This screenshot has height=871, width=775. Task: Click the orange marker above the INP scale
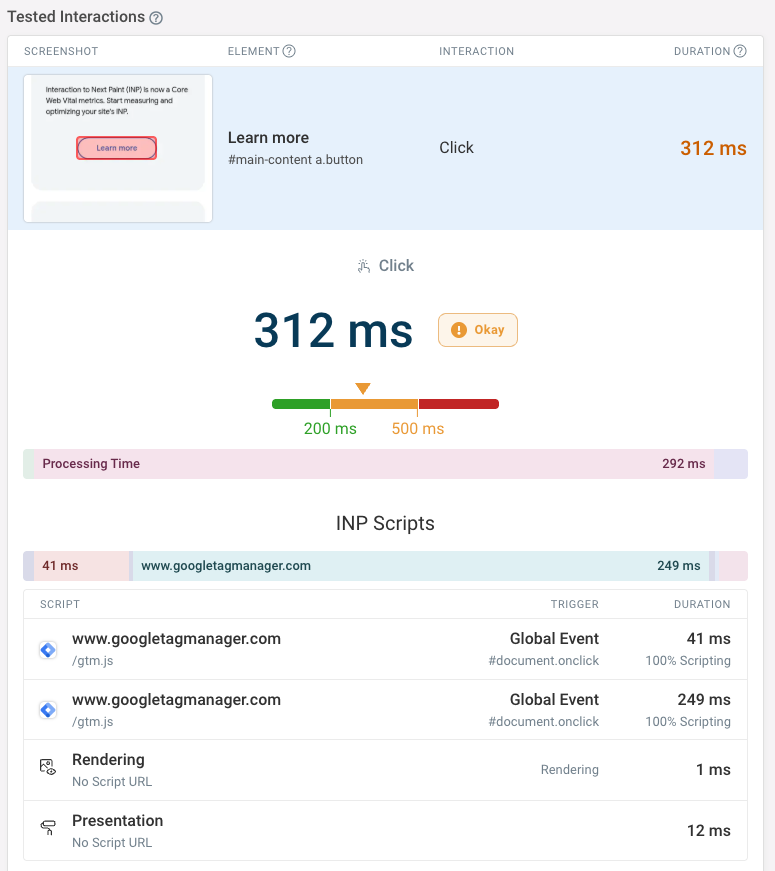(x=363, y=388)
